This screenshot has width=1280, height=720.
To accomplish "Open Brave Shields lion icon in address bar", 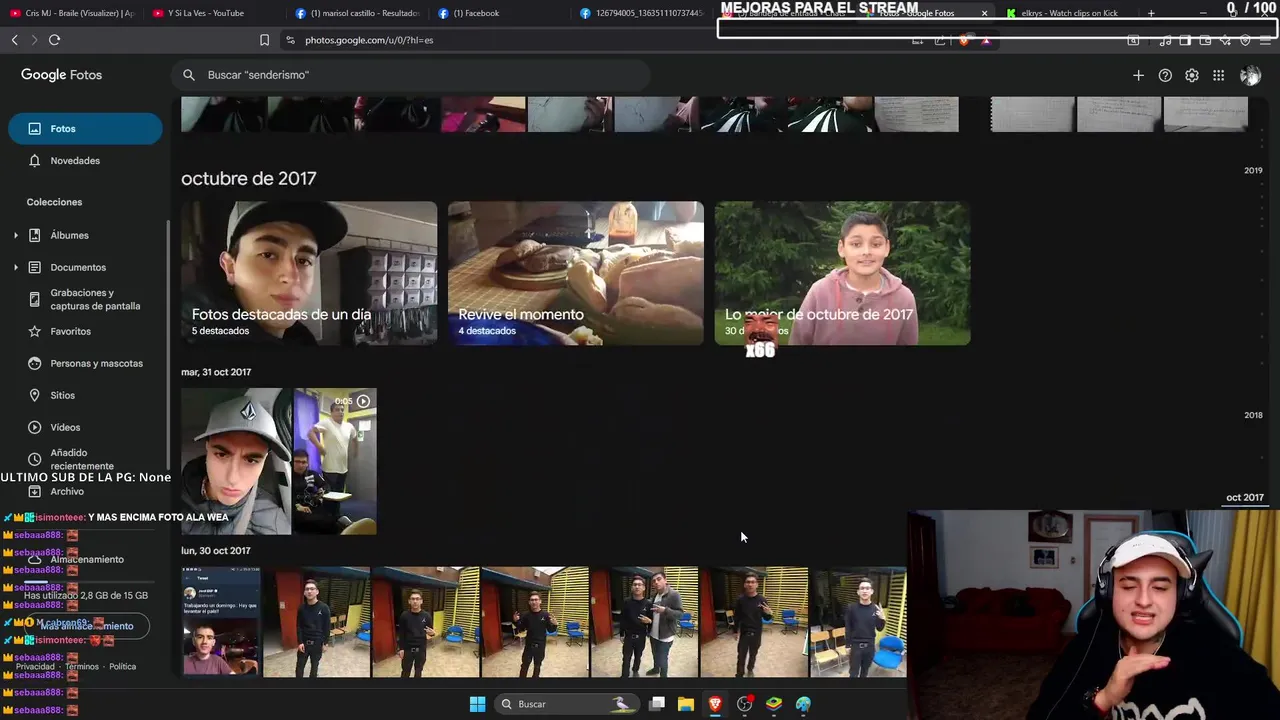I will click(x=964, y=40).
